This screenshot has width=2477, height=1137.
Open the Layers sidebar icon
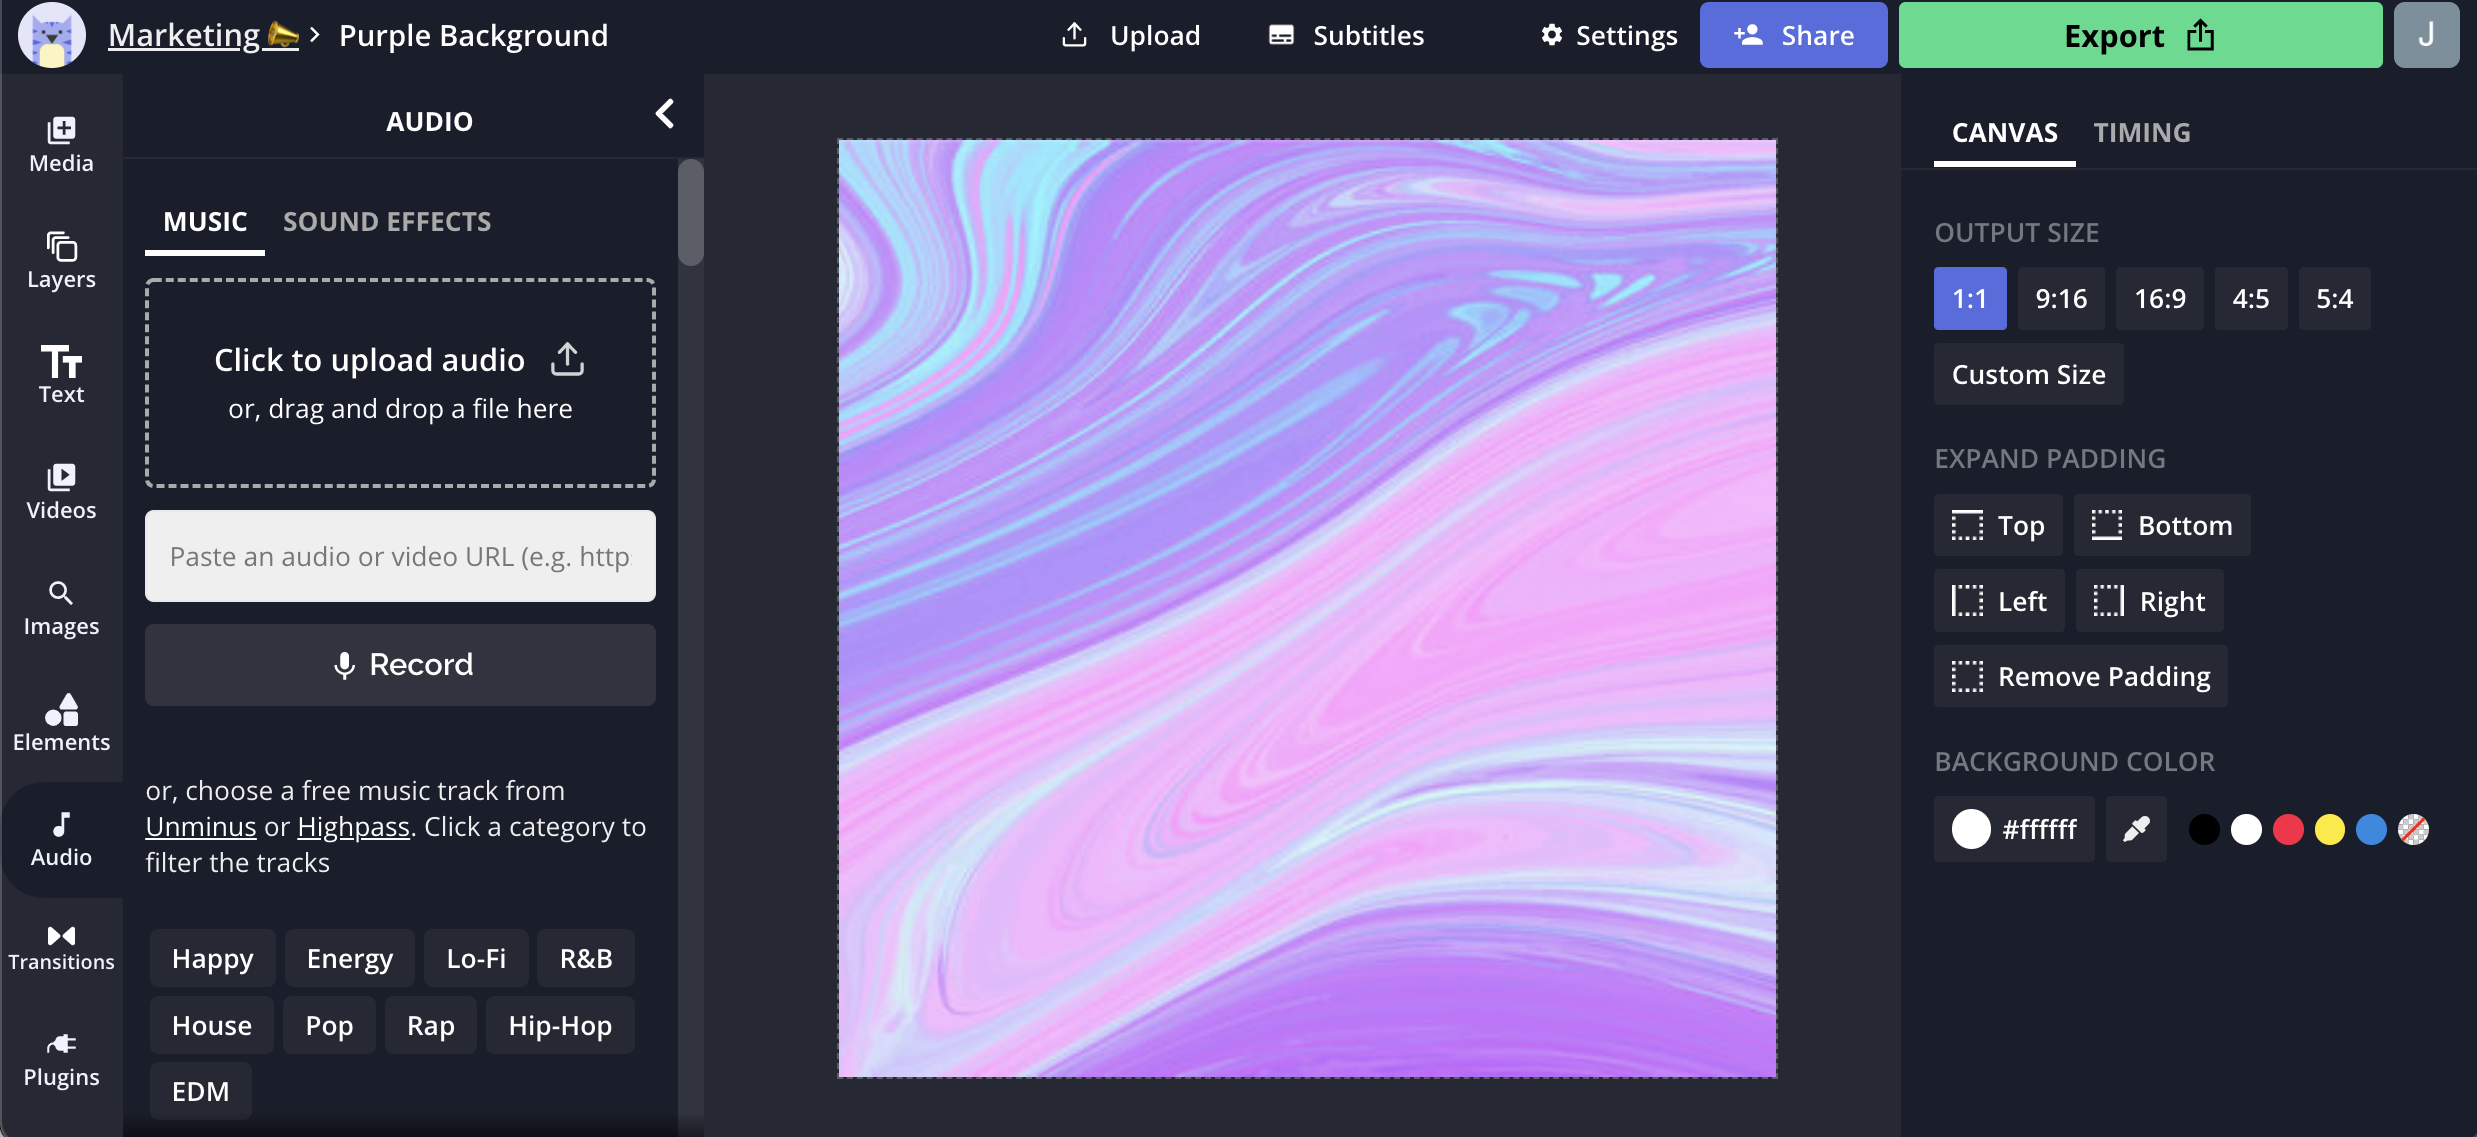[61, 260]
